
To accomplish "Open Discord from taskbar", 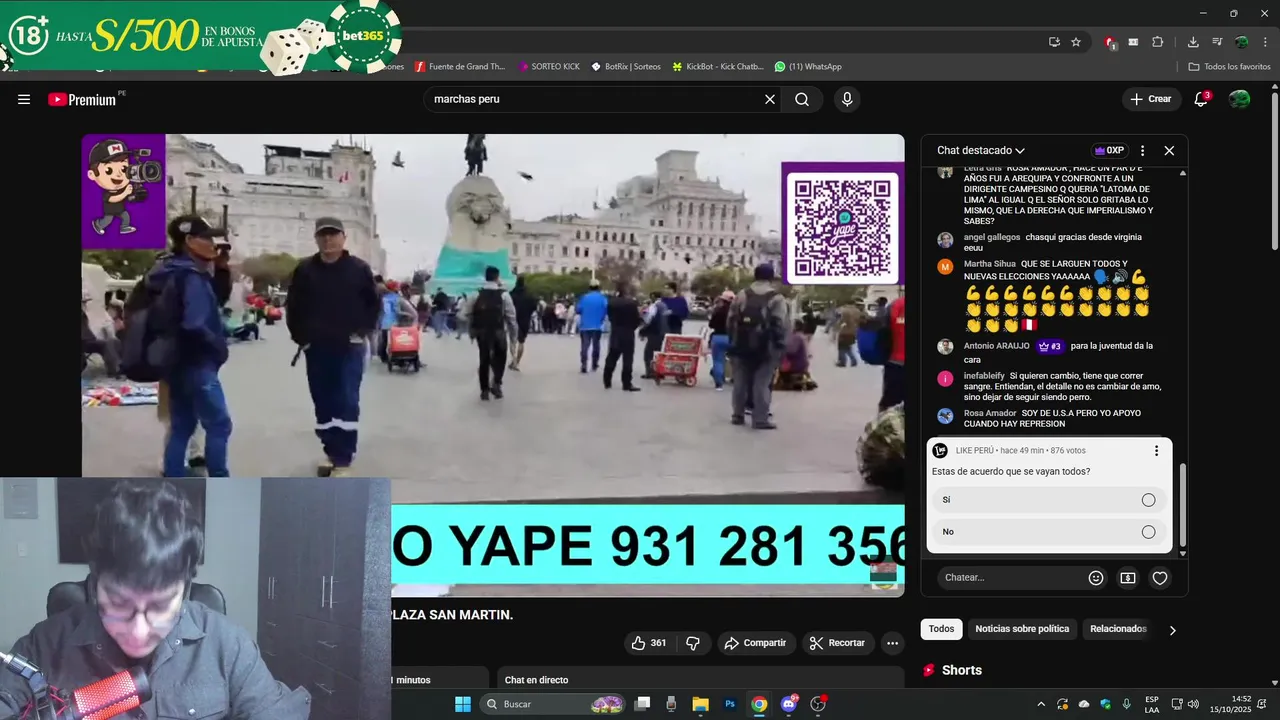I will click(x=789, y=704).
